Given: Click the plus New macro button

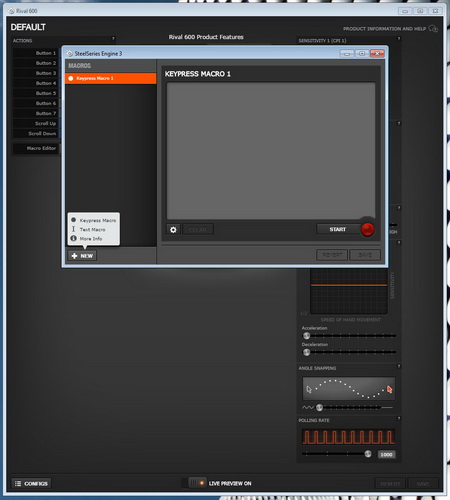Looking at the screenshot, I should tap(82, 256).
